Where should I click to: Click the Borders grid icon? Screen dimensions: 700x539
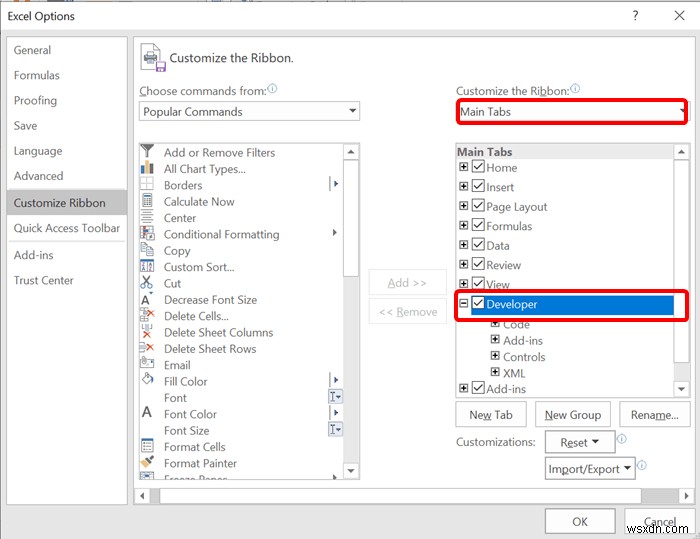(147, 184)
